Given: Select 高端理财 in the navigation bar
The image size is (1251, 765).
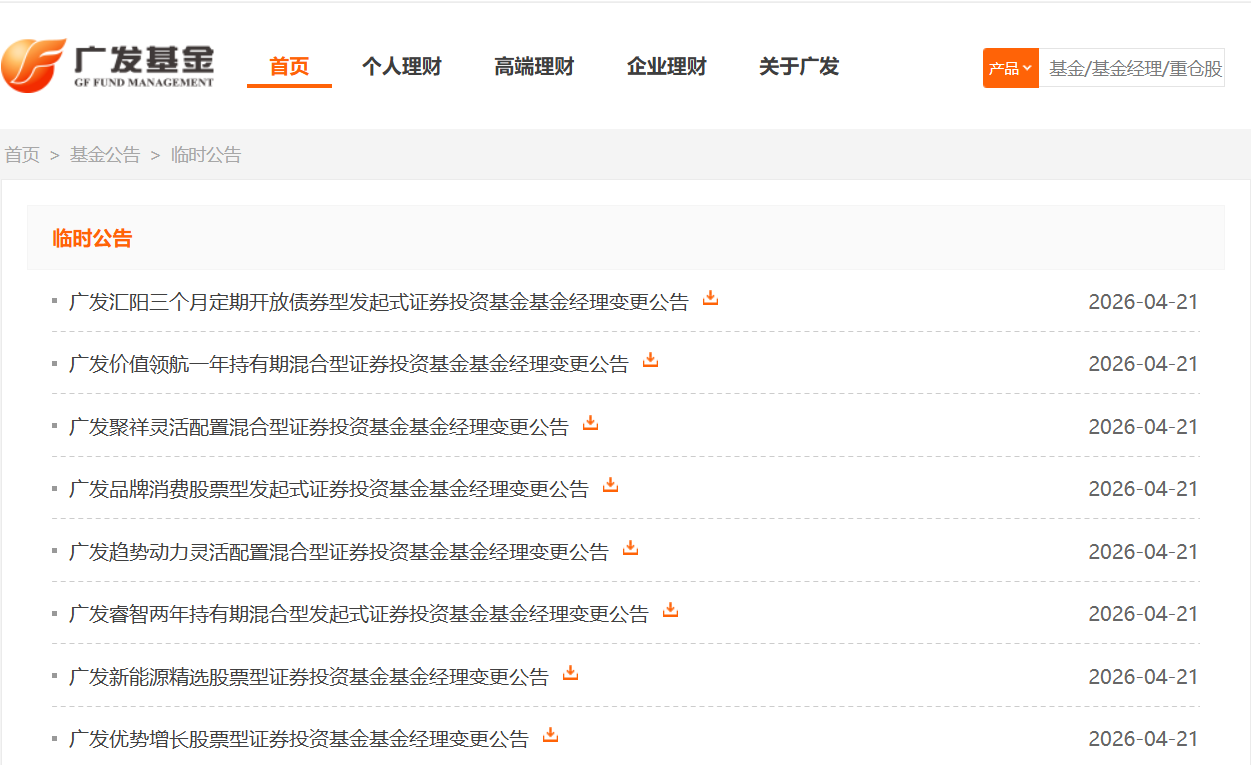Looking at the screenshot, I should click(x=534, y=67).
